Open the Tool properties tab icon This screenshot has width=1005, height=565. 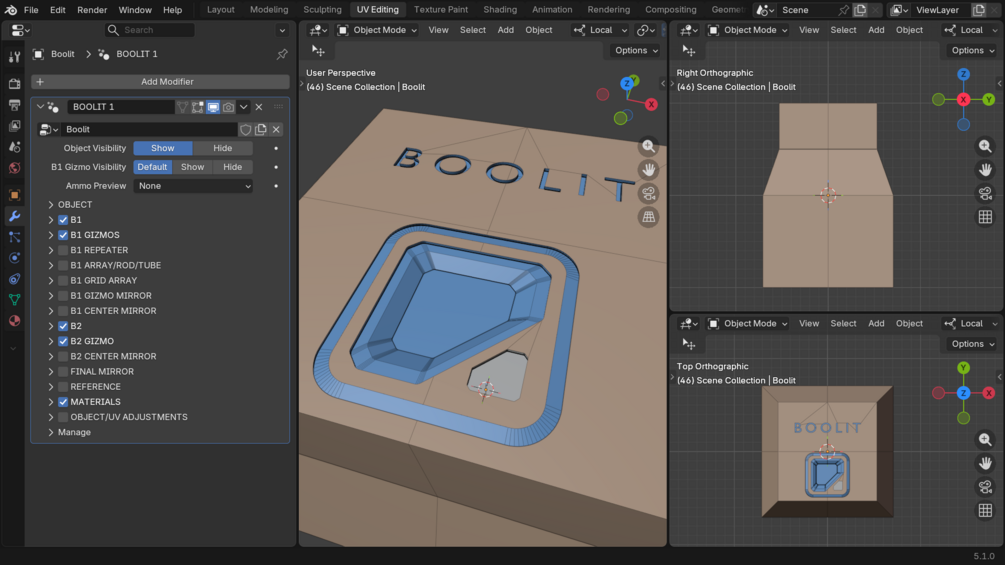pos(14,57)
